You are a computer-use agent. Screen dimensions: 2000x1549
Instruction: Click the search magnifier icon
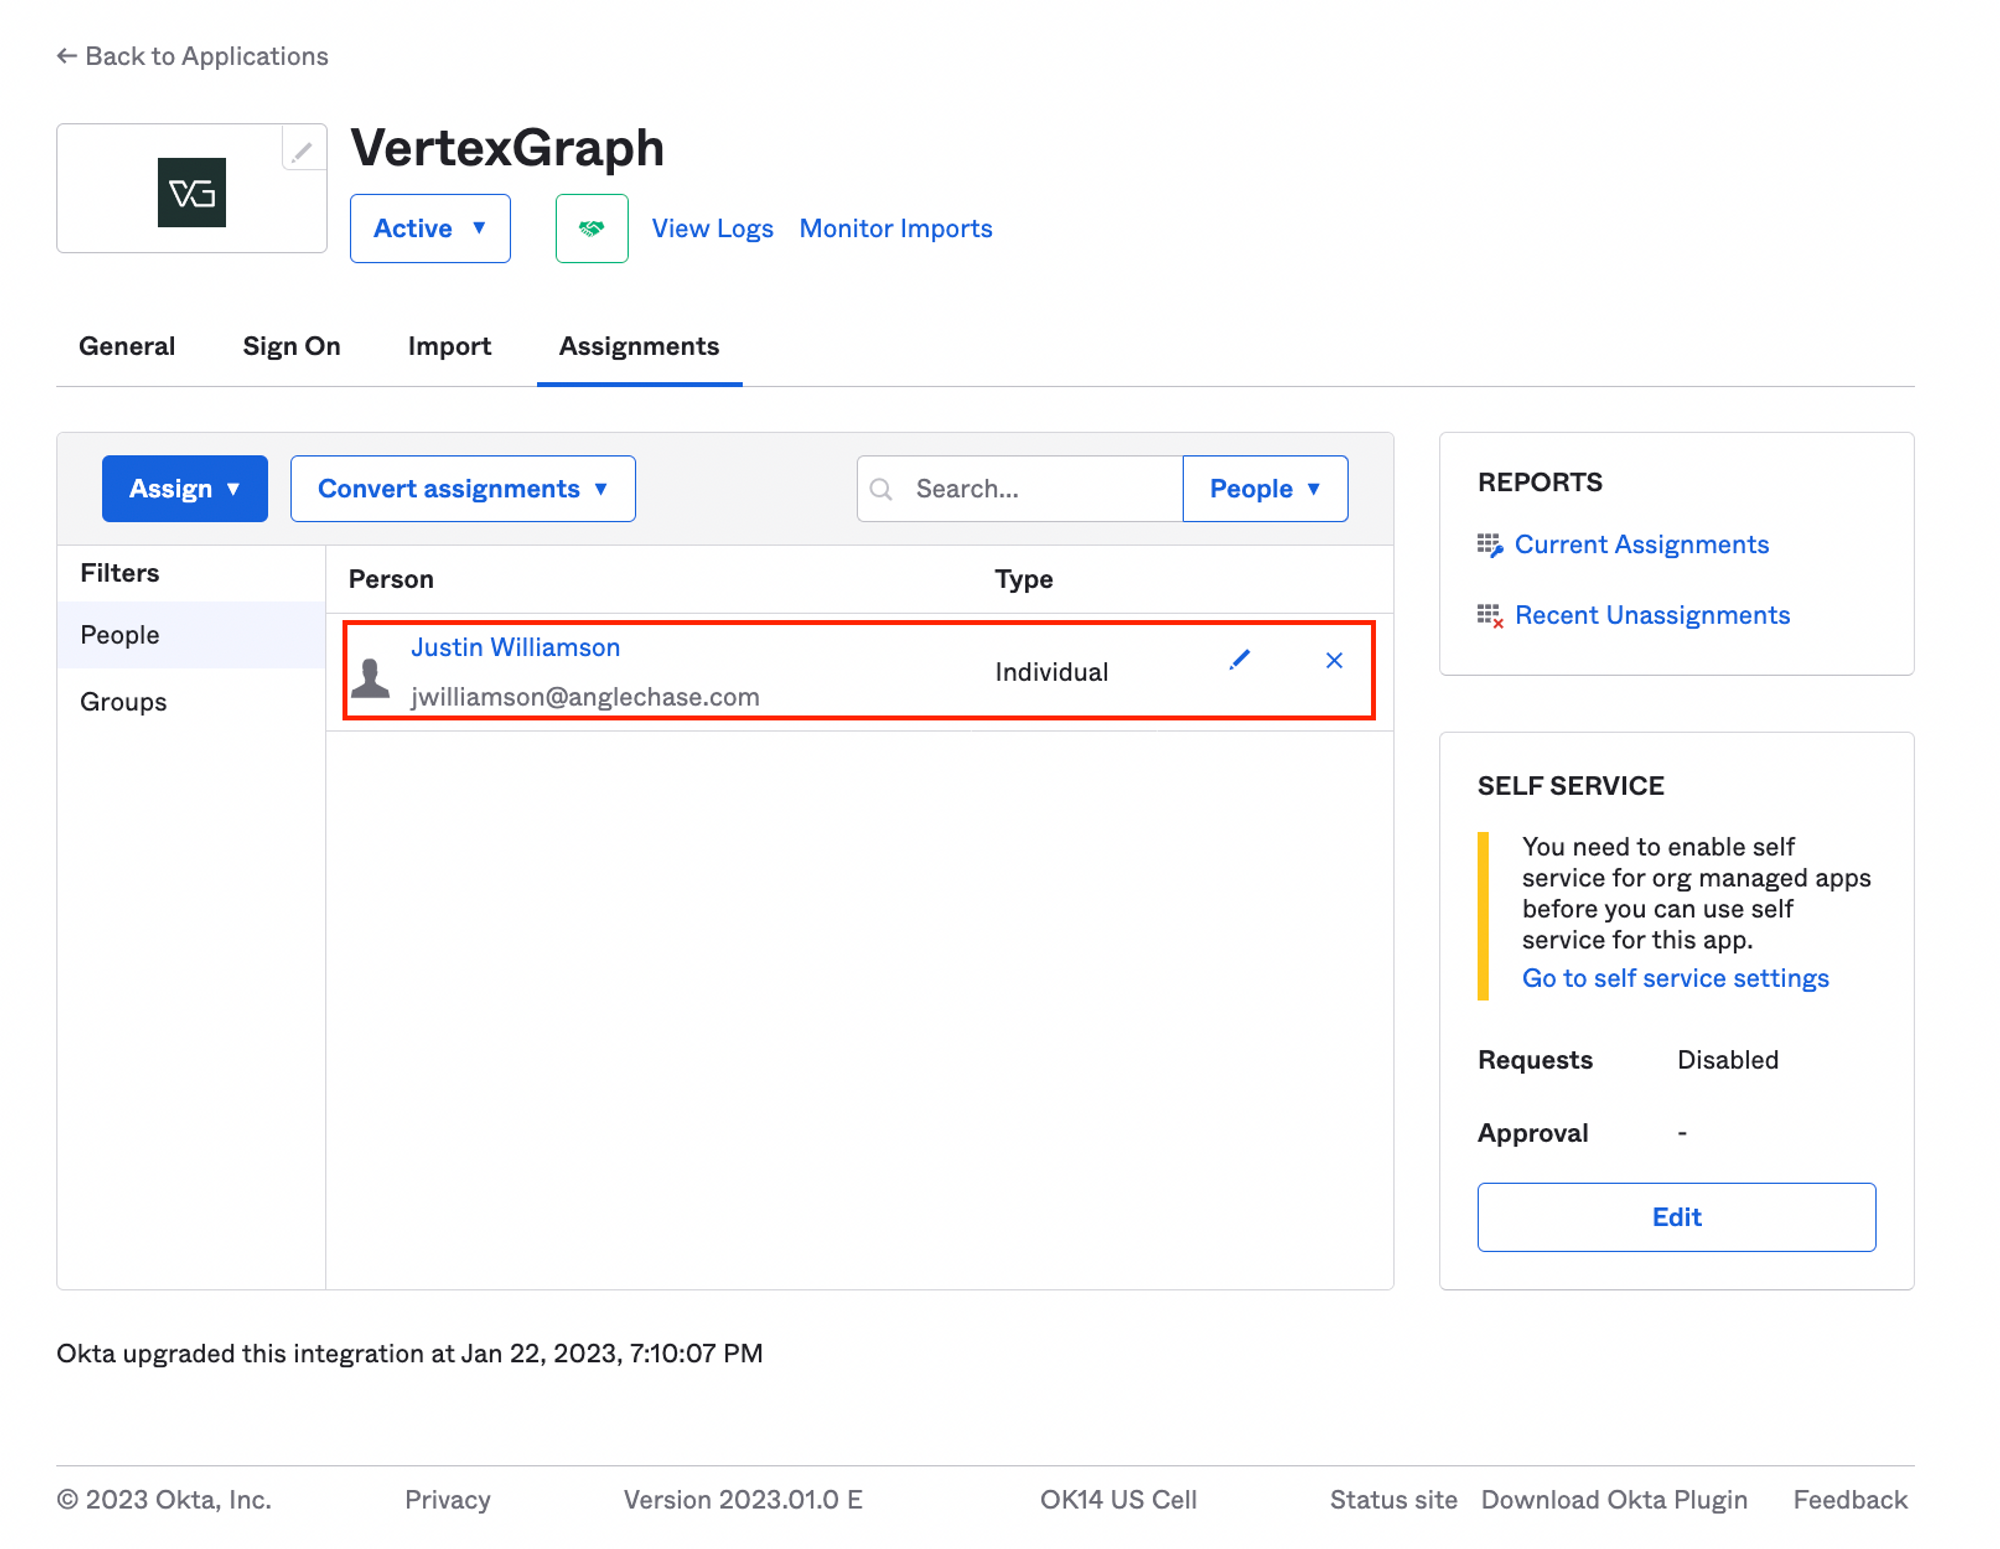pos(881,489)
